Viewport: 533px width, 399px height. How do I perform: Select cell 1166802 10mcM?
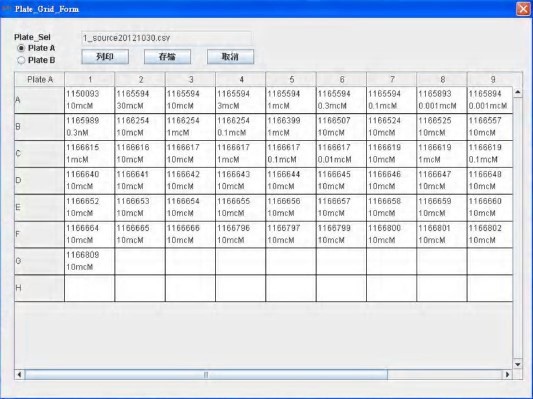tap(490, 234)
